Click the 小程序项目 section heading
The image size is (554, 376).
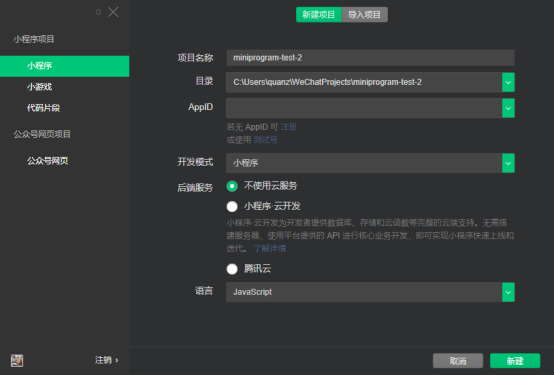pos(34,39)
